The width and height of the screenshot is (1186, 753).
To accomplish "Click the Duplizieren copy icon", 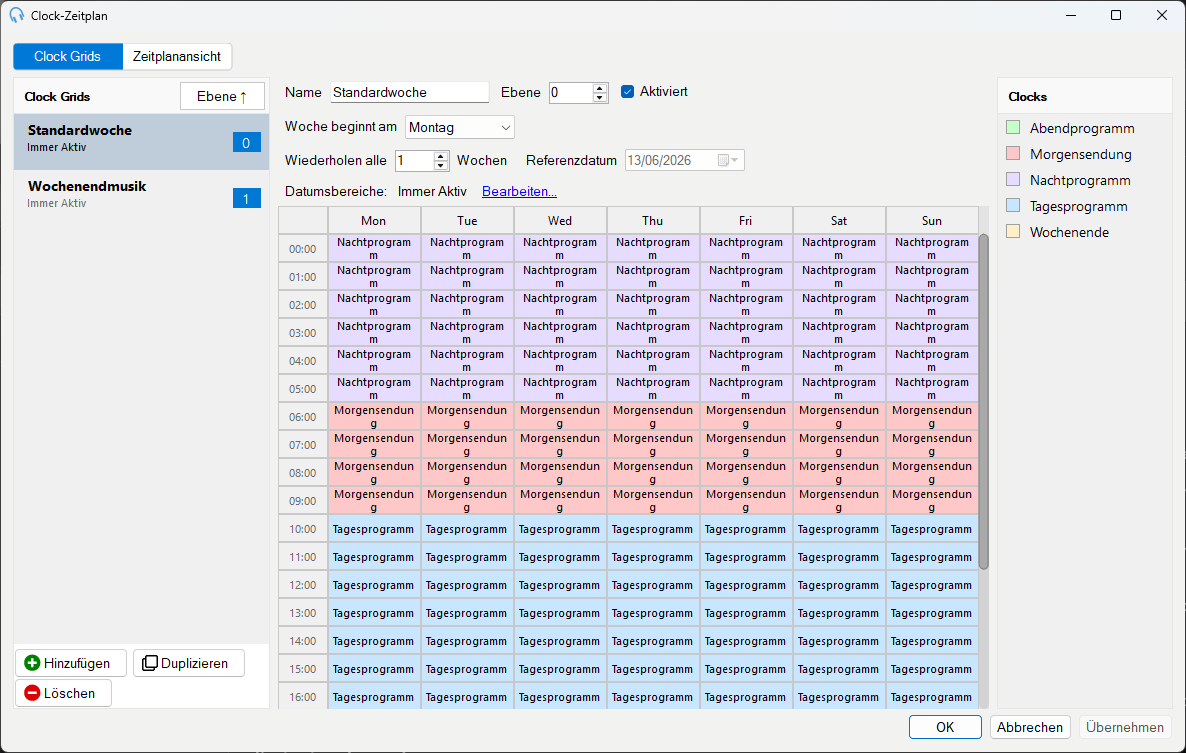I will 150,663.
